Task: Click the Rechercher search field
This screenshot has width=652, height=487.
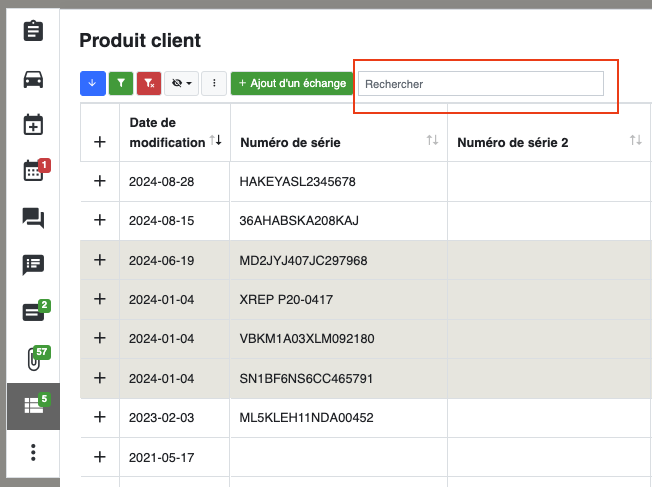Action: [x=481, y=84]
